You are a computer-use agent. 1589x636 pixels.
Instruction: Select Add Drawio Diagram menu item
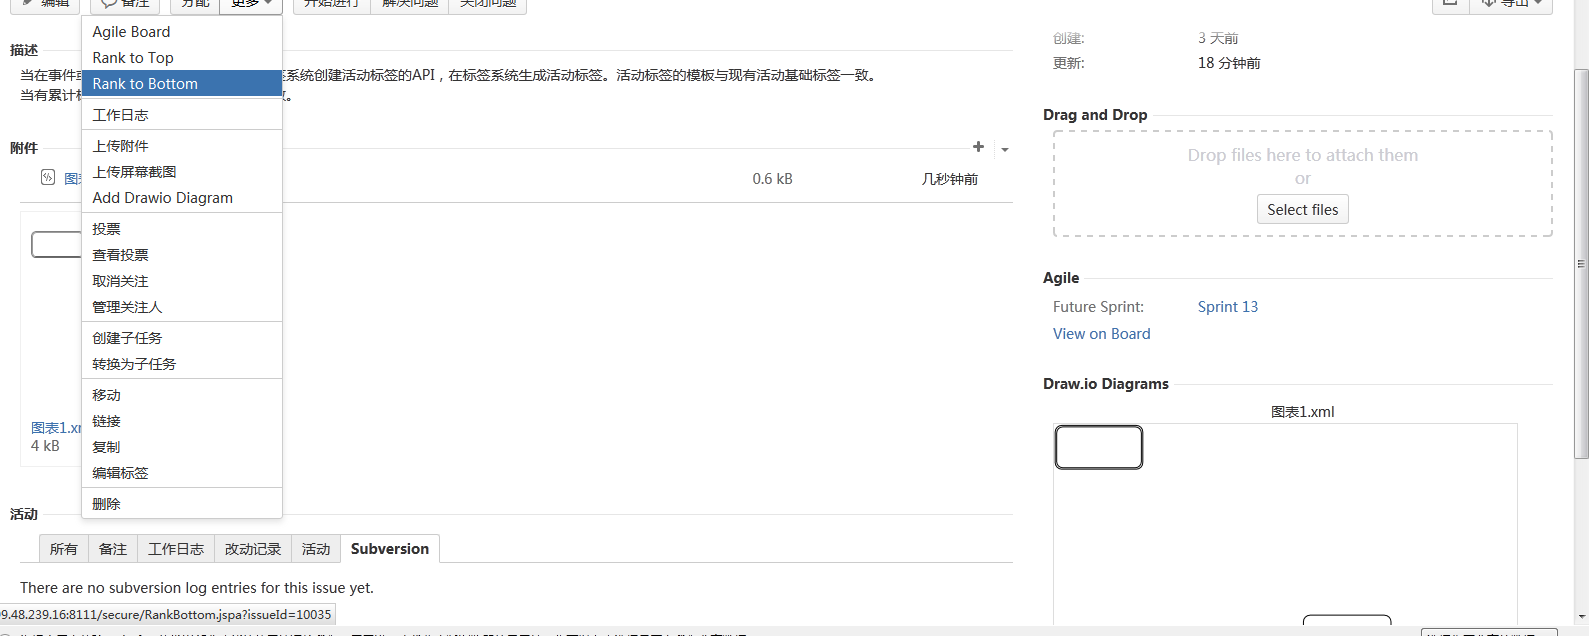tap(162, 198)
